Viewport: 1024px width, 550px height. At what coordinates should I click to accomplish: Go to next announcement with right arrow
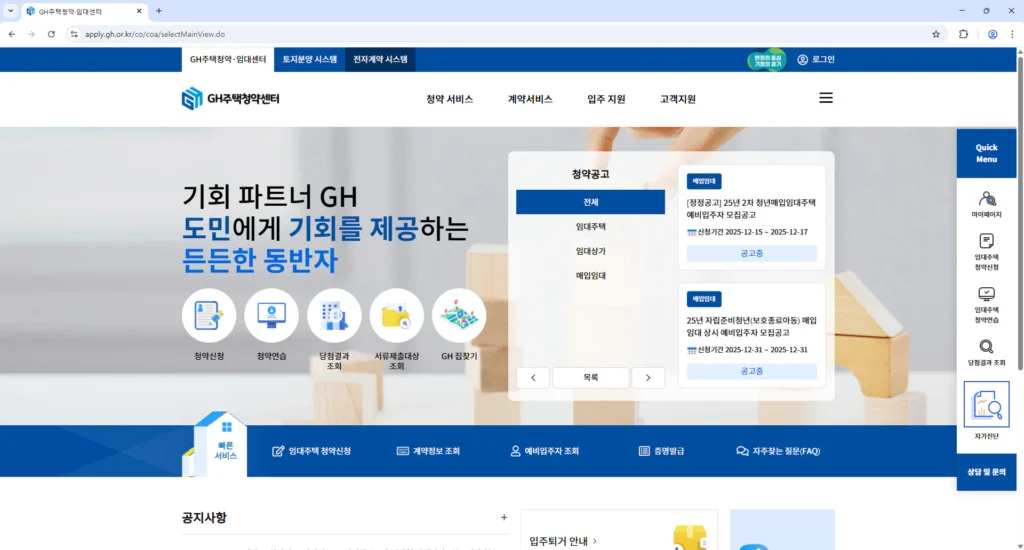coord(648,378)
